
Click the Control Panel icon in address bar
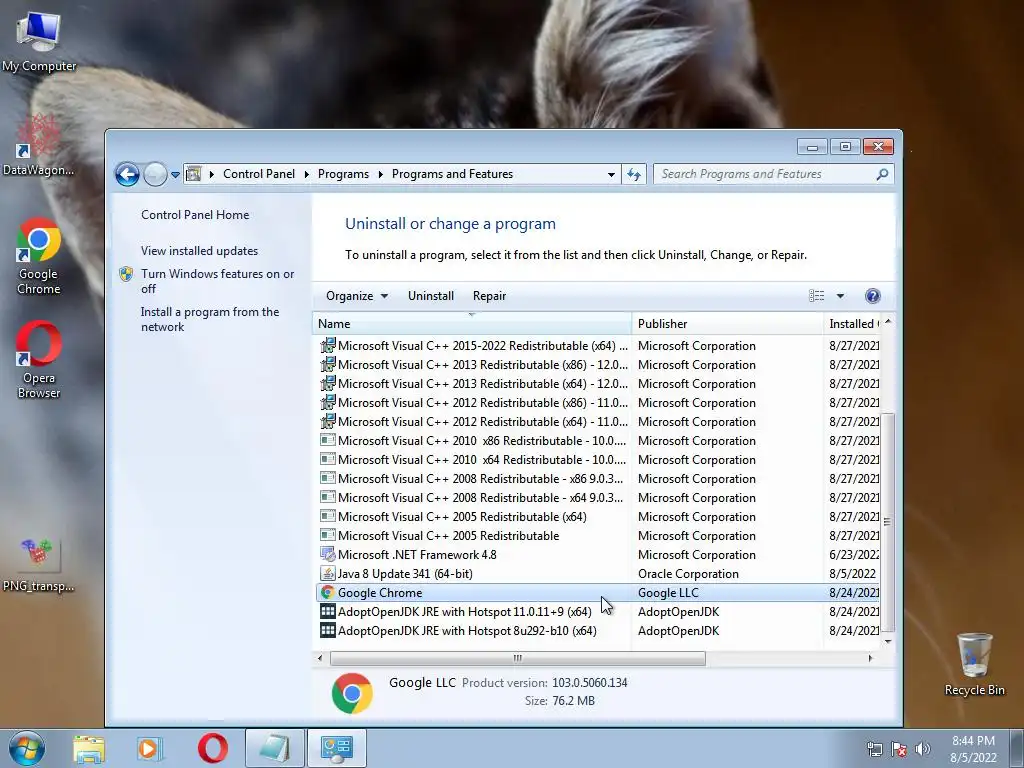point(193,174)
